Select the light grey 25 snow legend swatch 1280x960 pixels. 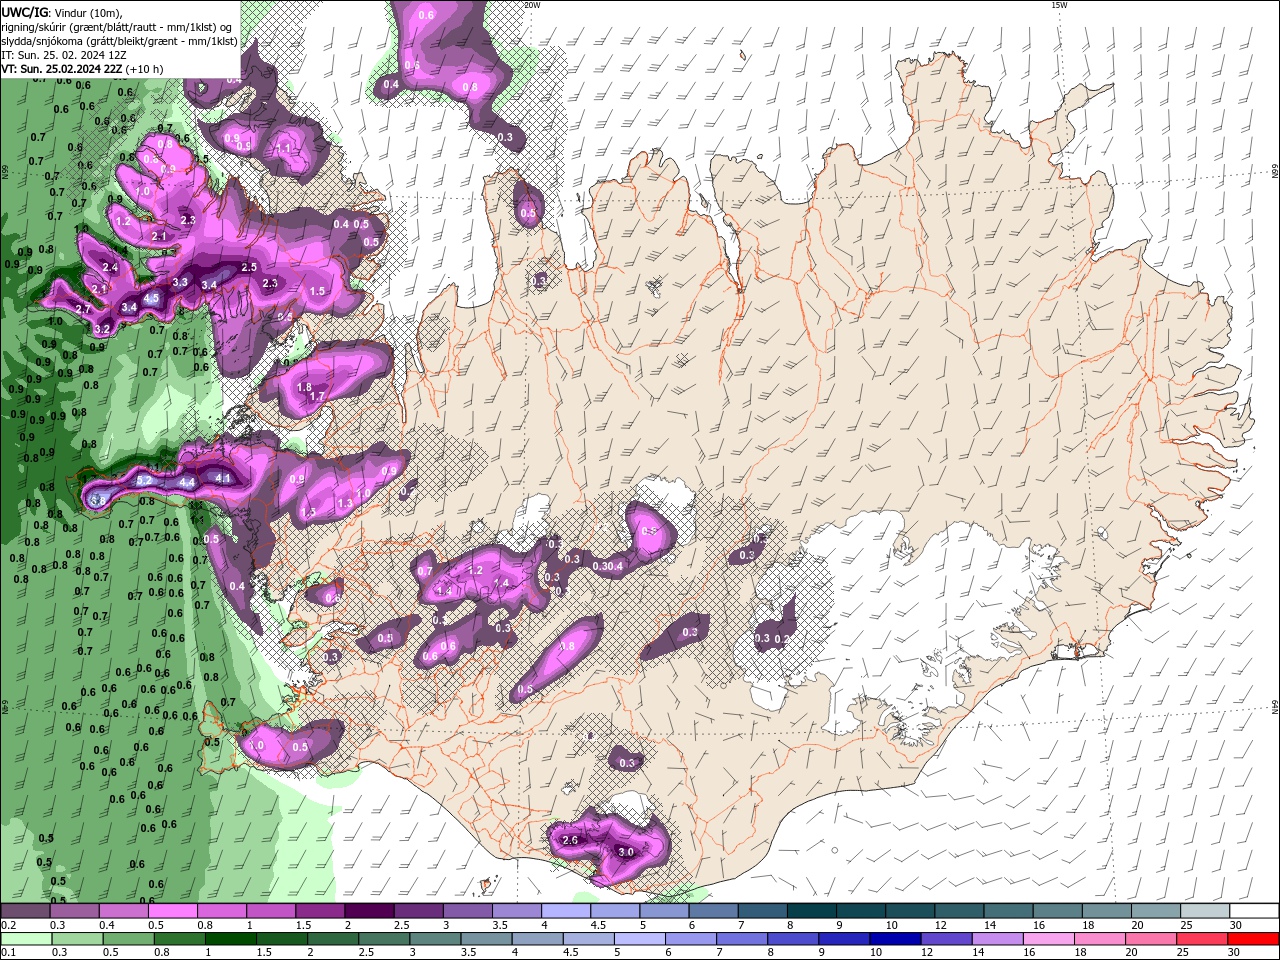click(1205, 911)
